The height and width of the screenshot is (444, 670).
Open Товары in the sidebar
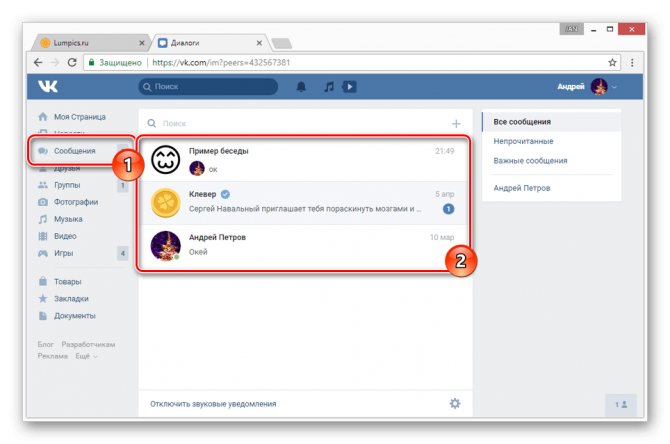tap(68, 282)
